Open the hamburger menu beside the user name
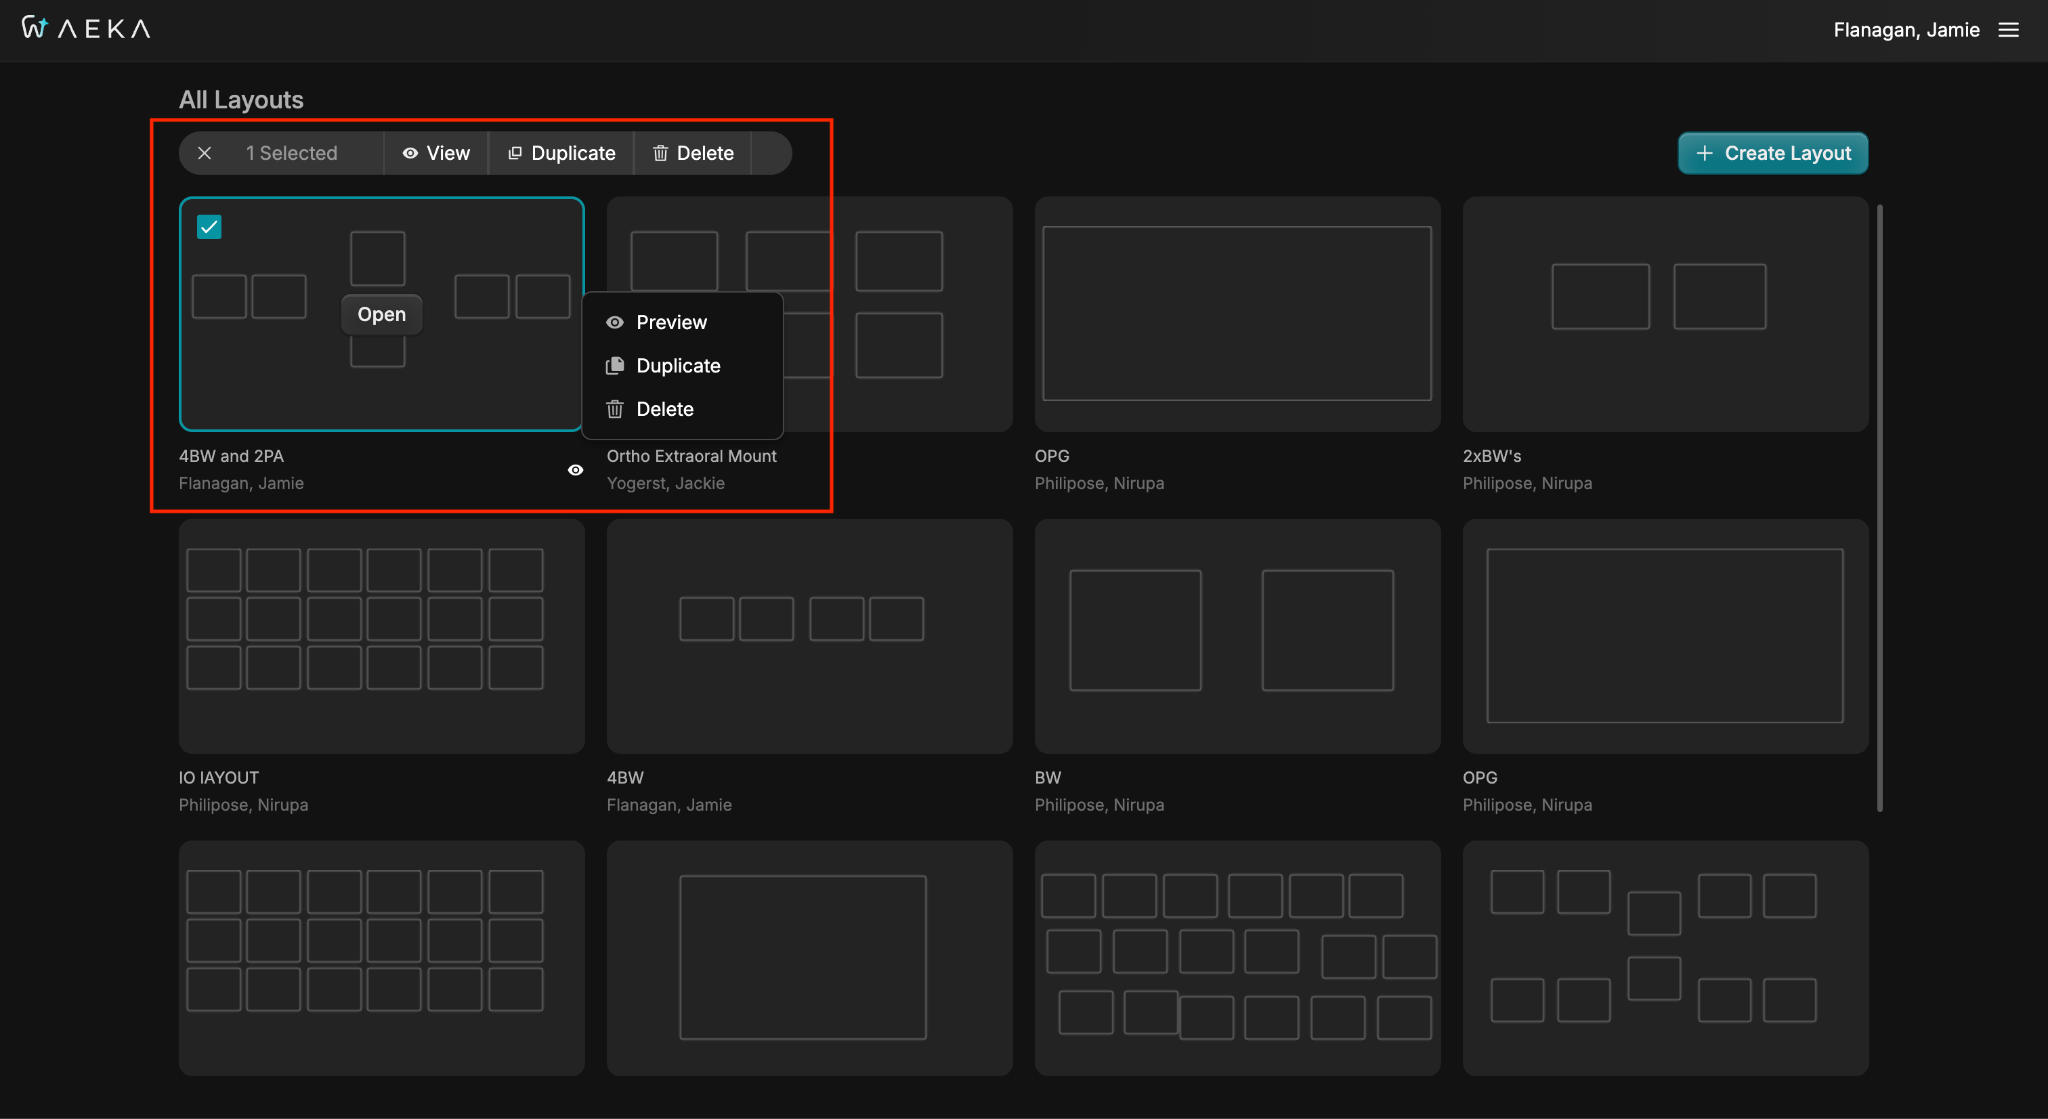This screenshot has width=2048, height=1119. click(2008, 30)
